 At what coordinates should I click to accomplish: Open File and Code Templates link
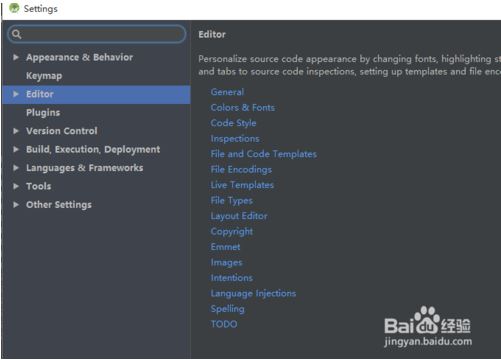click(264, 154)
